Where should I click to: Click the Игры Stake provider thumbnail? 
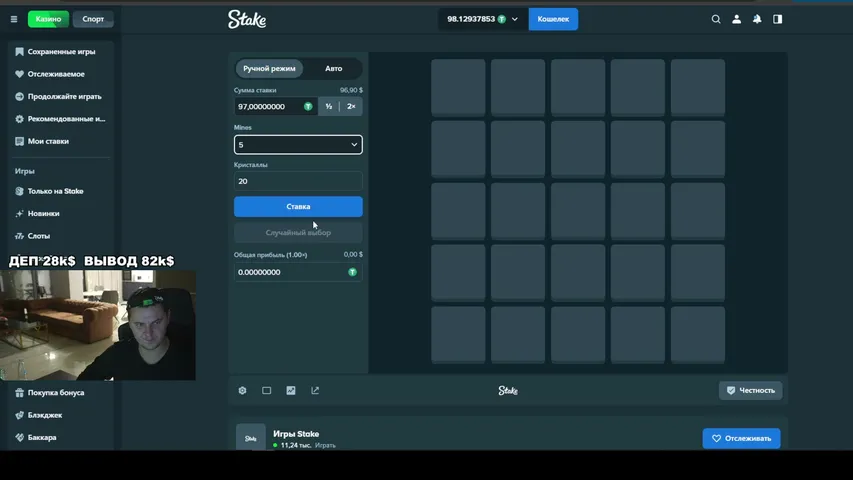[x=251, y=438]
